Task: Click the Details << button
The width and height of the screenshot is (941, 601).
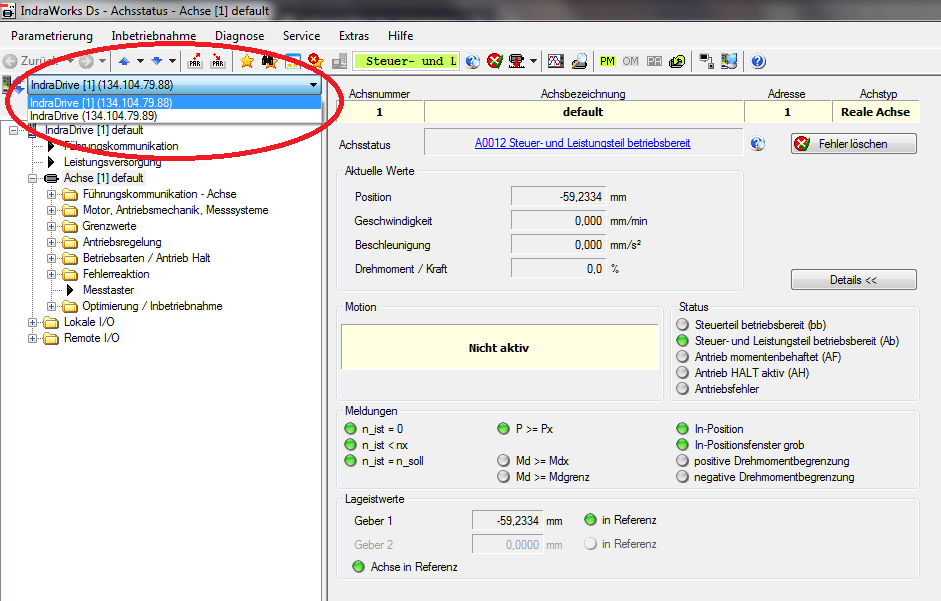Action: click(853, 280)
